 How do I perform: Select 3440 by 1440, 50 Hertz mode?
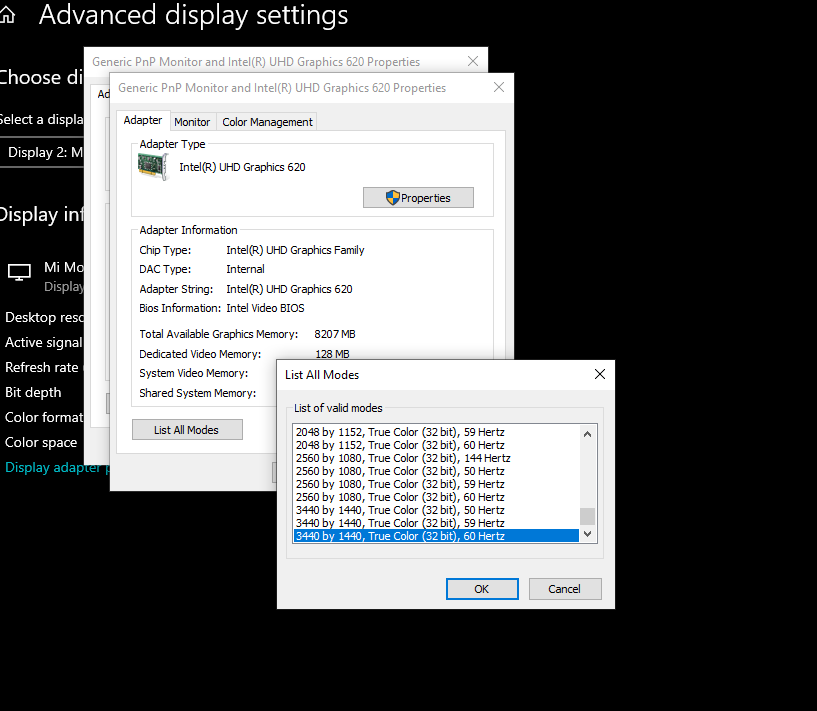click(x=437, y=510)
